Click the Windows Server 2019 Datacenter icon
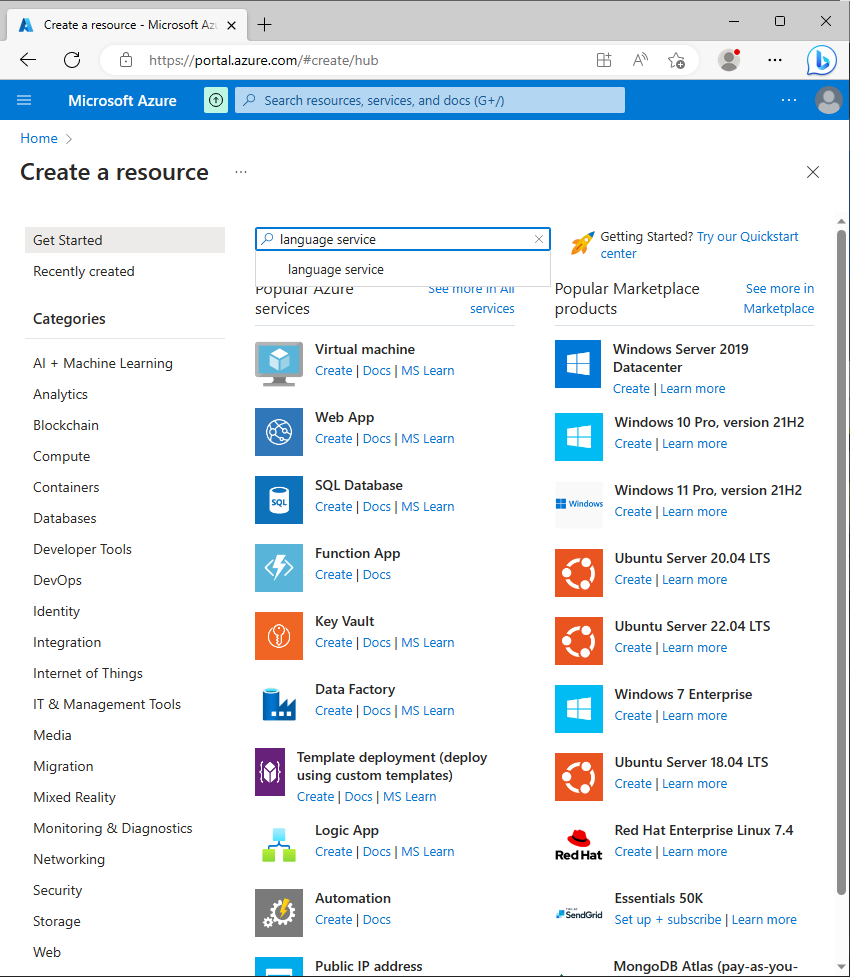 [x=578, y=364]
